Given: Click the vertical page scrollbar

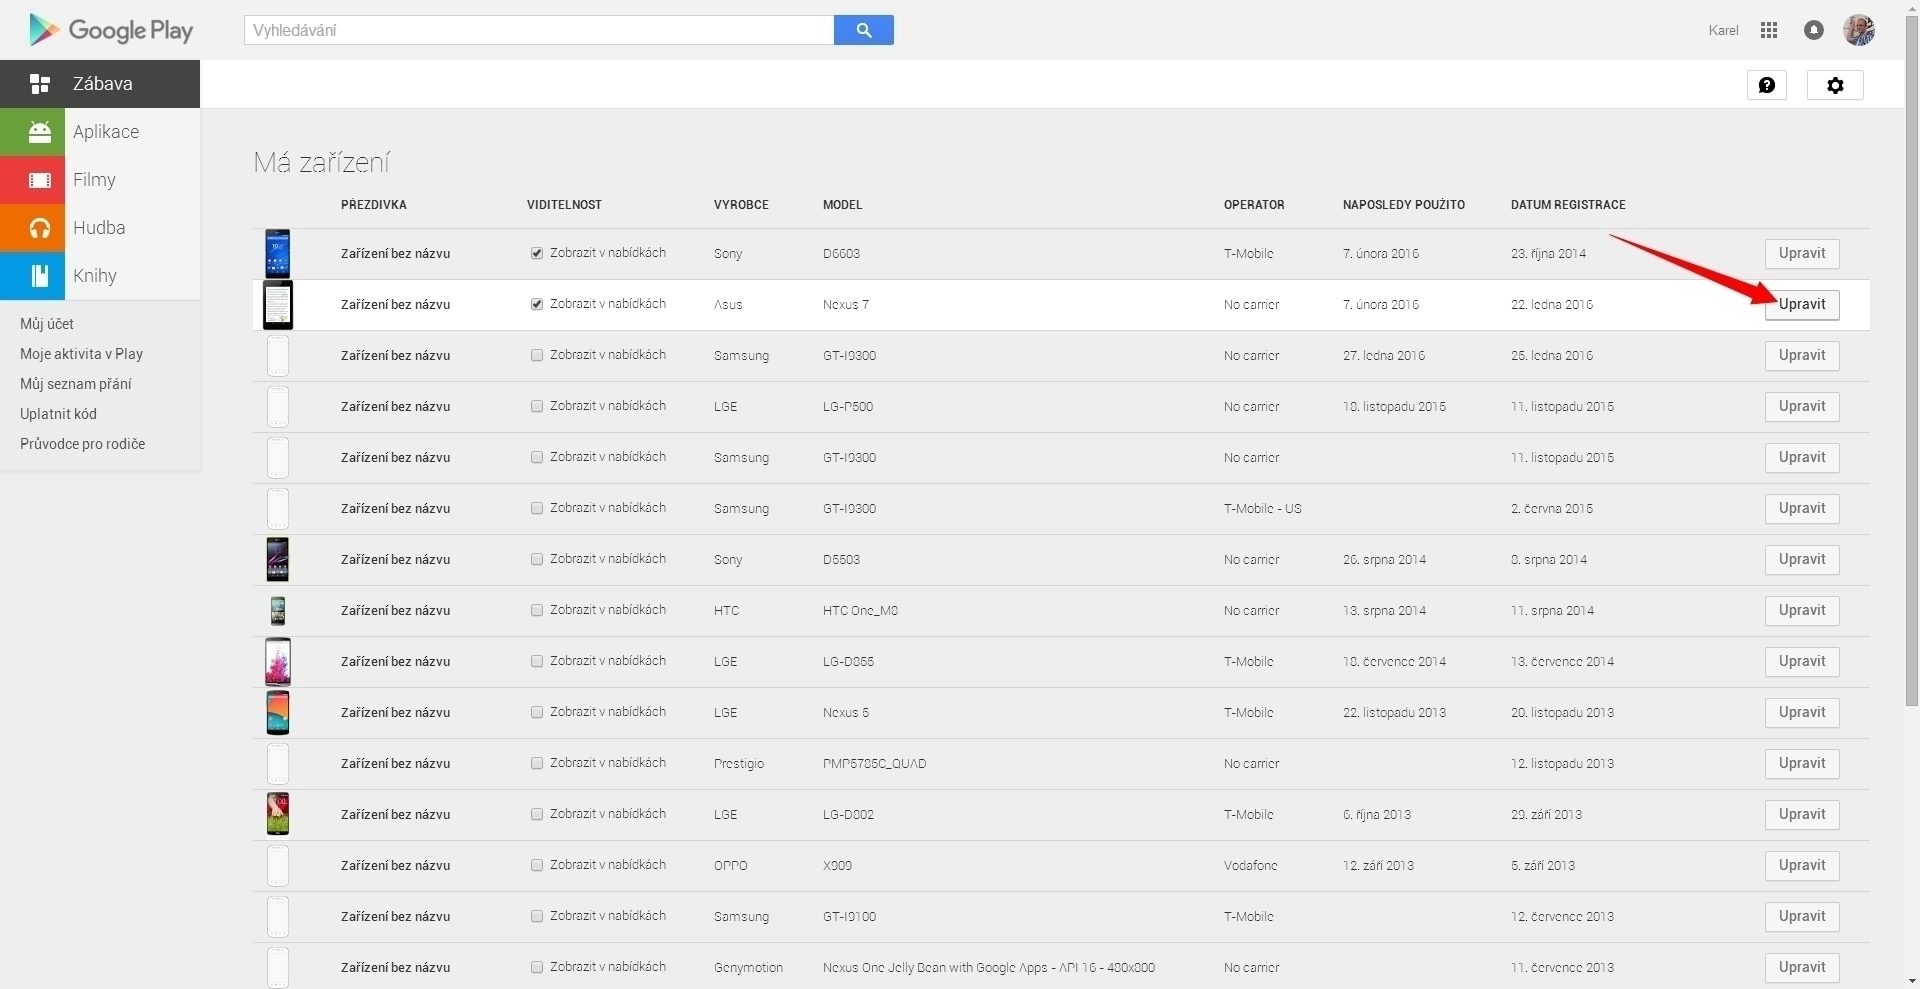Looking at the screenshot, I should click(x=1912, y=360).
